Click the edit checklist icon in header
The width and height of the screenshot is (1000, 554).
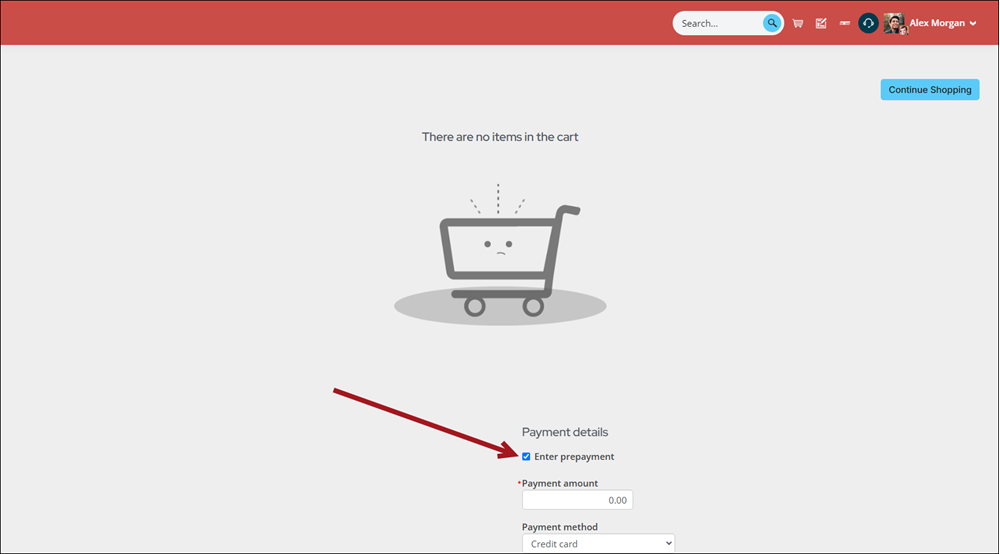tap(821, 23)
